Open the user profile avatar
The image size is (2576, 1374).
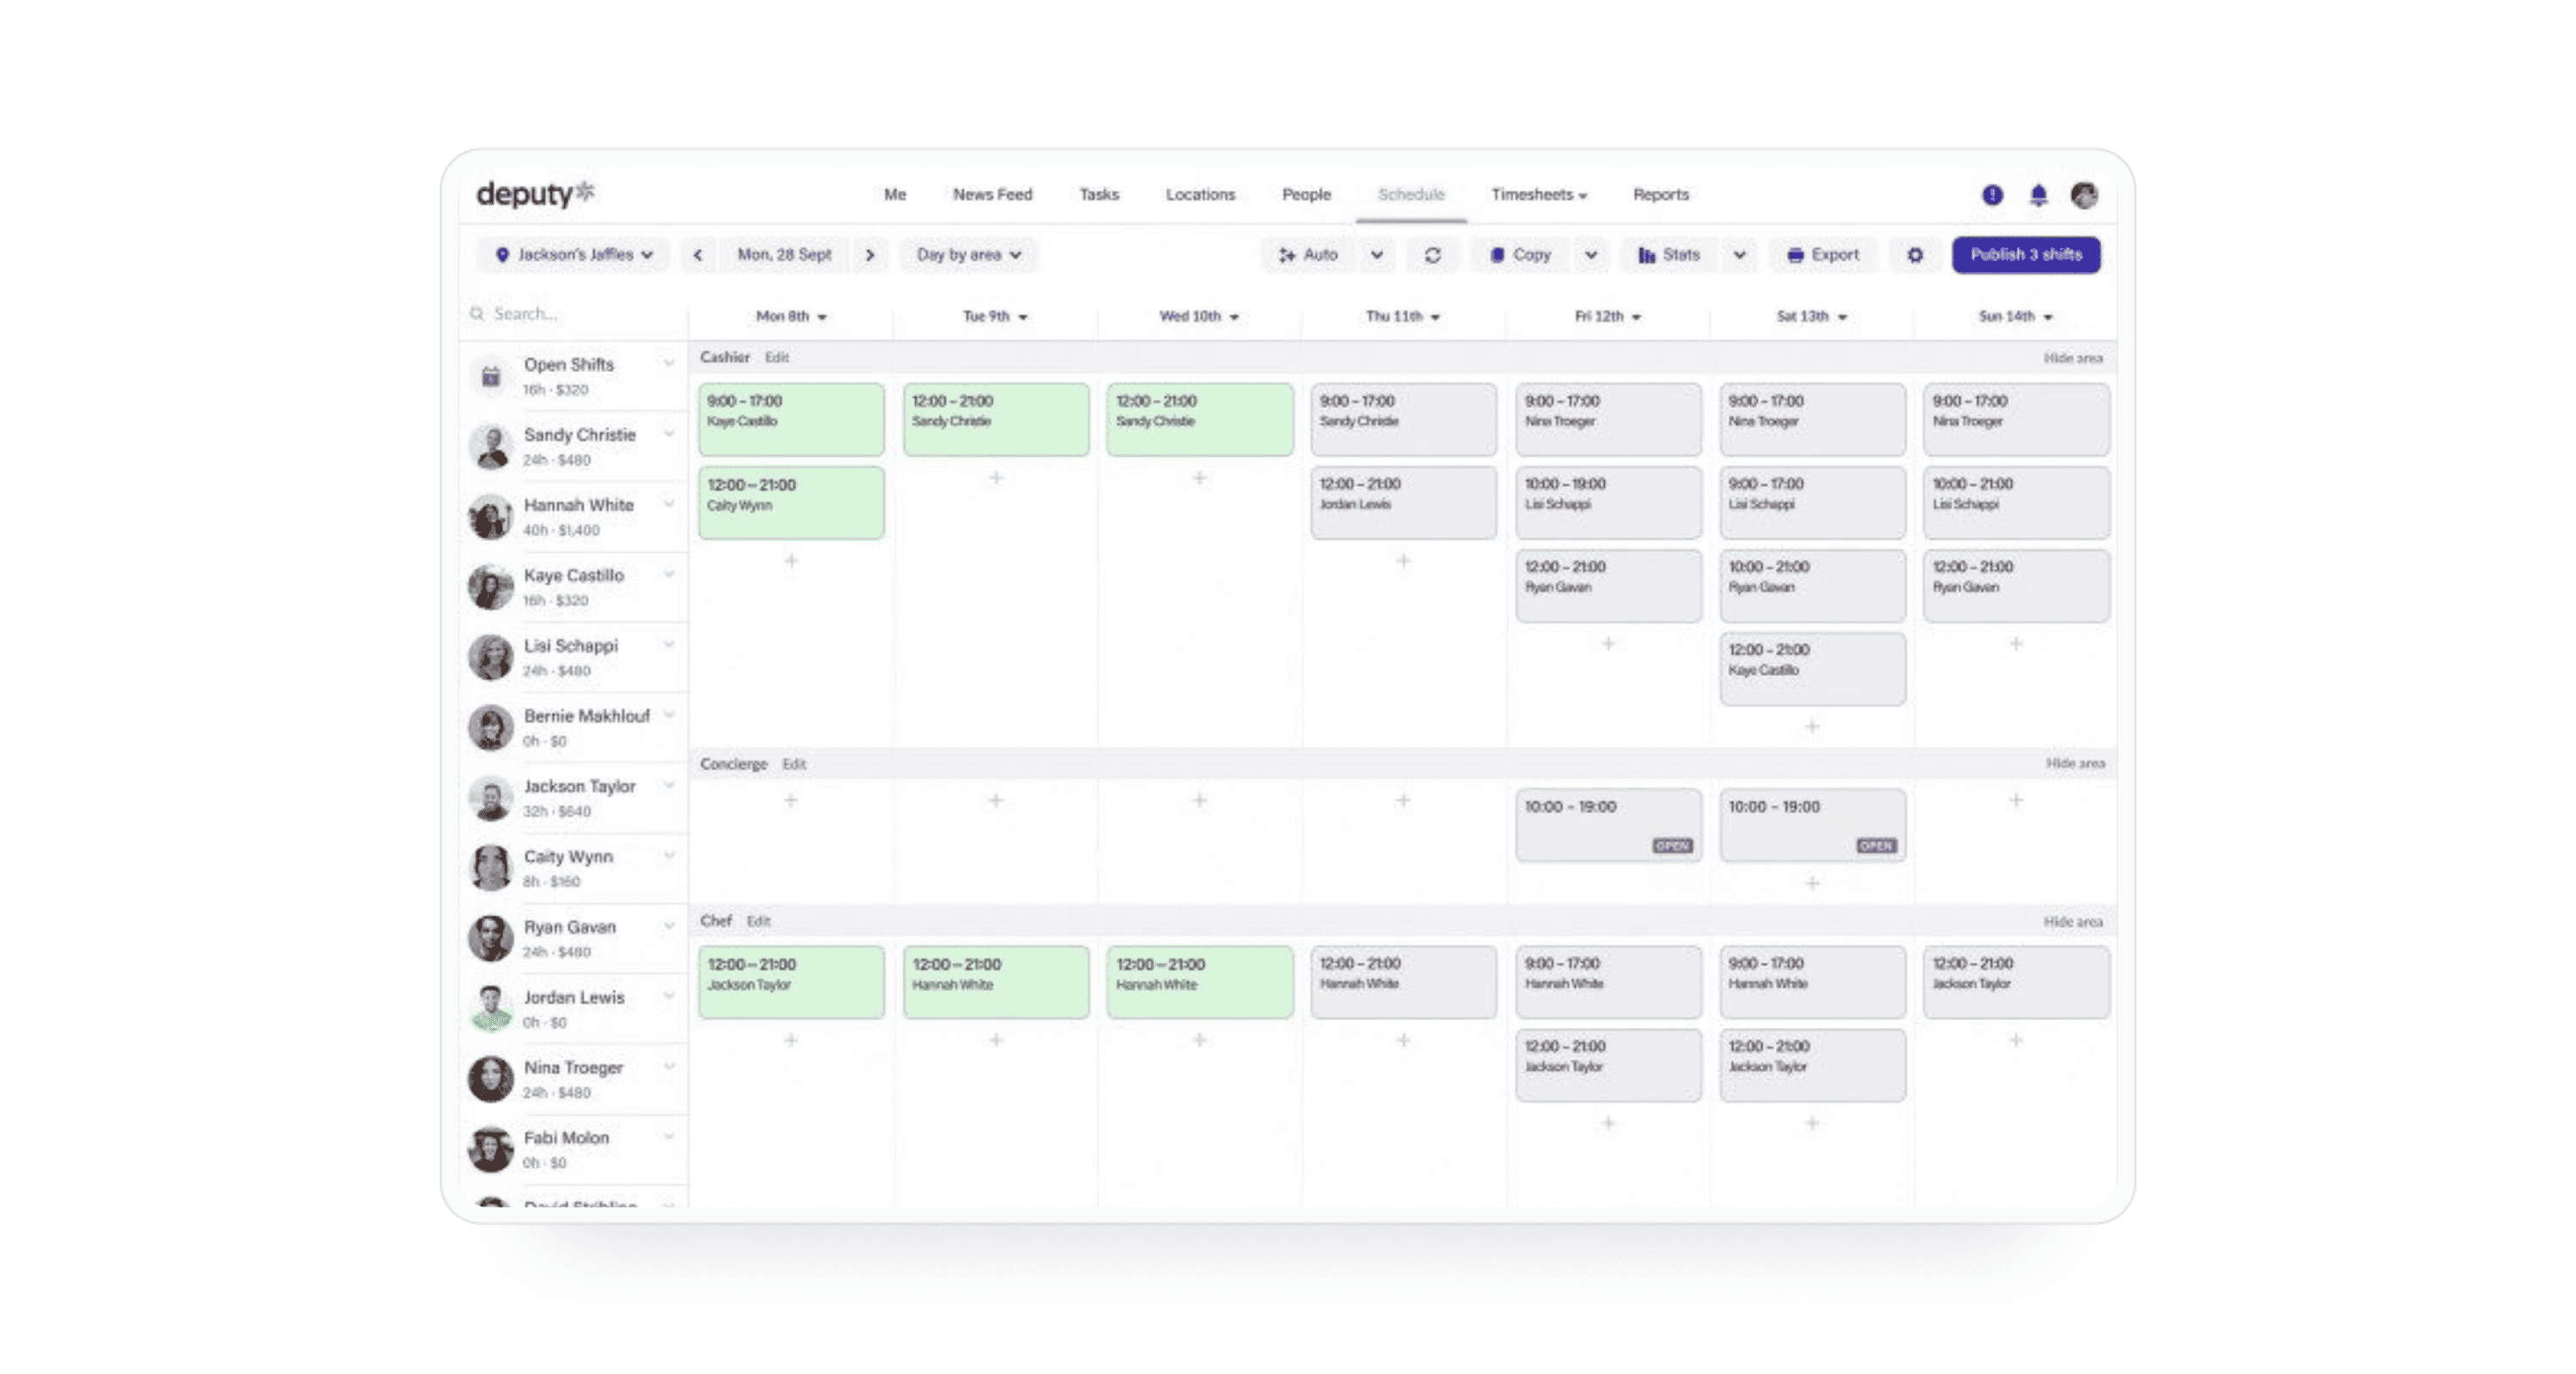[x=2084, y=195]
